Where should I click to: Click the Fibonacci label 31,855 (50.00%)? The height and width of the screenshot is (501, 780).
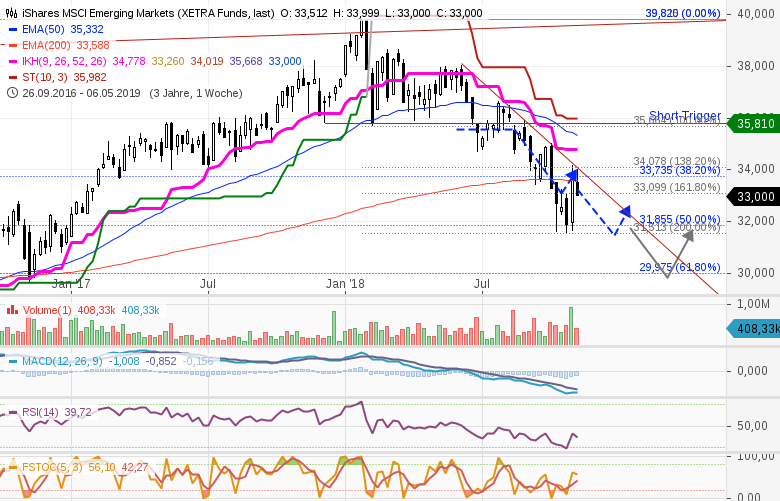(680, 219)
